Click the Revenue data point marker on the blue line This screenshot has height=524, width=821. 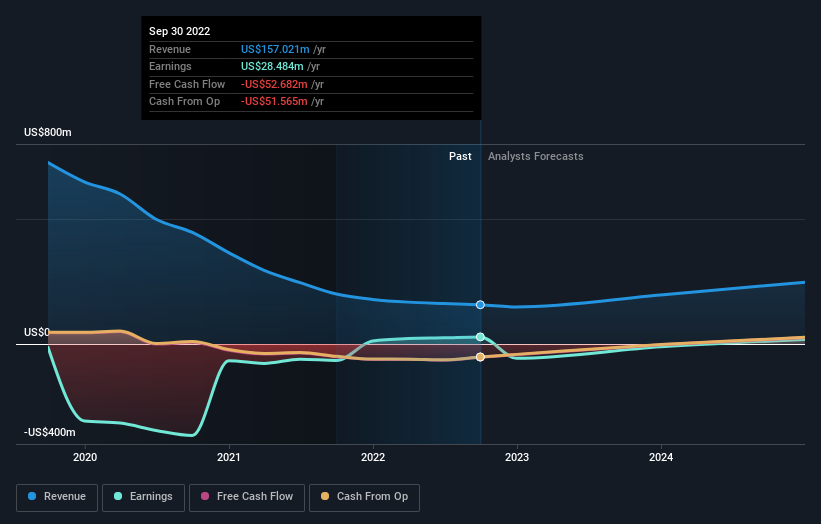[x=480, y=305]
